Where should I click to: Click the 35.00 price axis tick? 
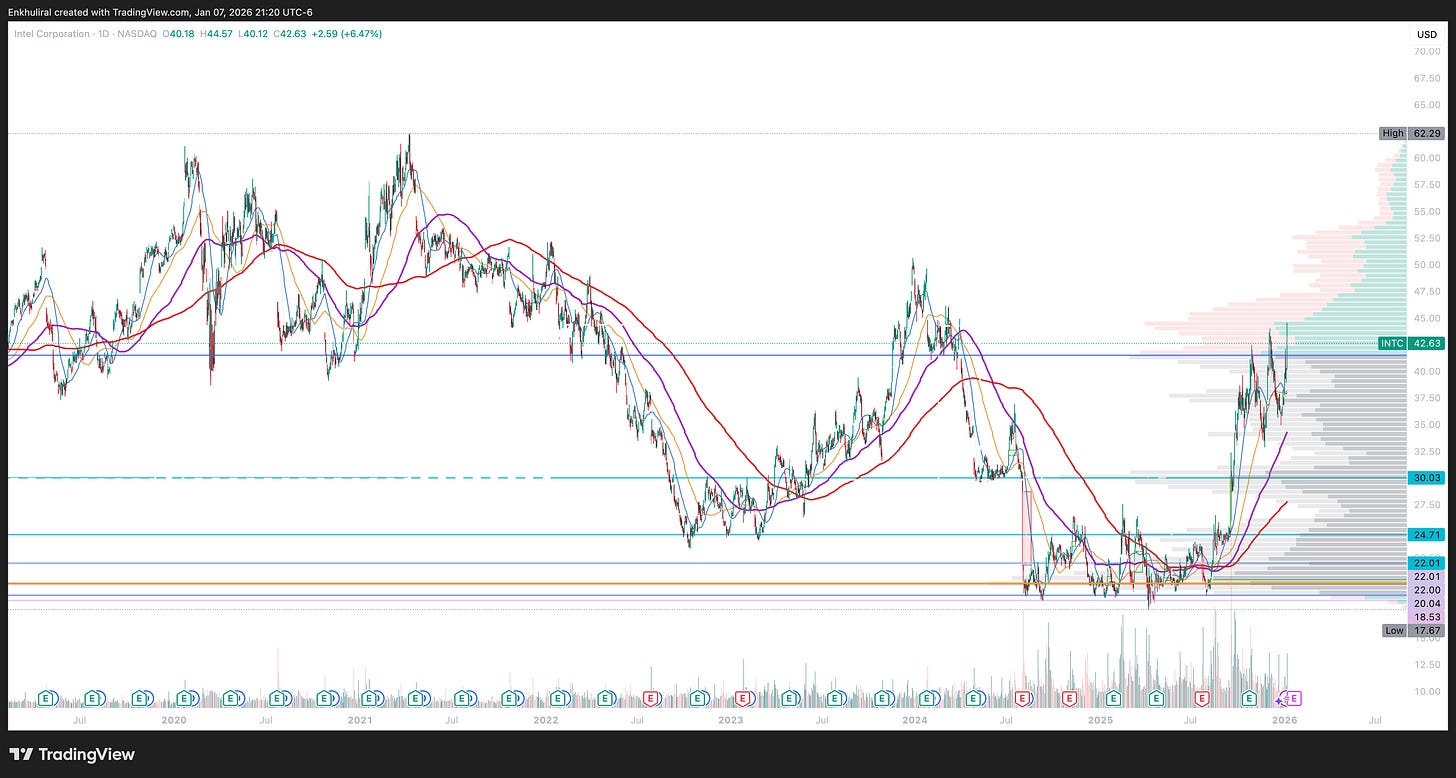click(1427, 424)
